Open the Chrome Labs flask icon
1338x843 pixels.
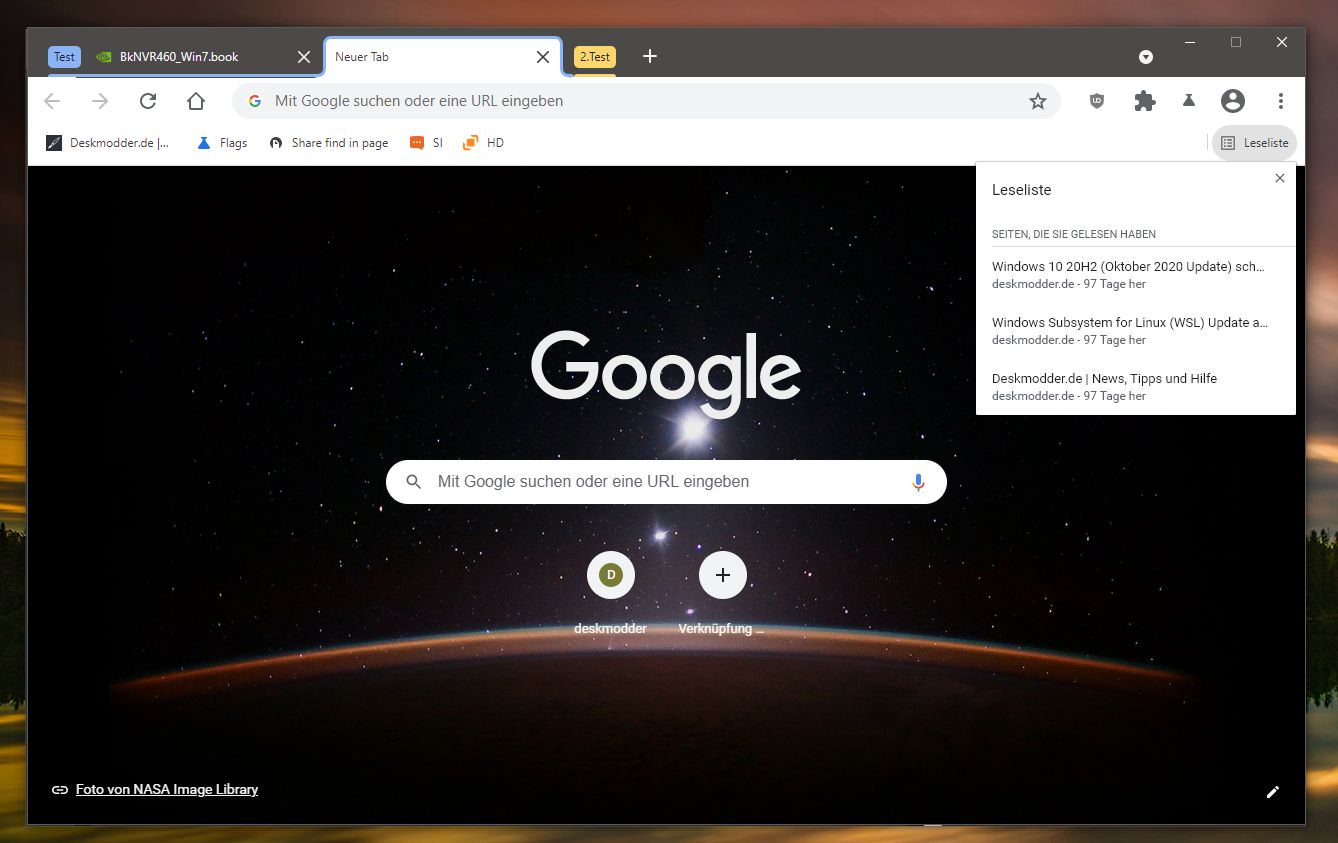(x=1189, y=101)
